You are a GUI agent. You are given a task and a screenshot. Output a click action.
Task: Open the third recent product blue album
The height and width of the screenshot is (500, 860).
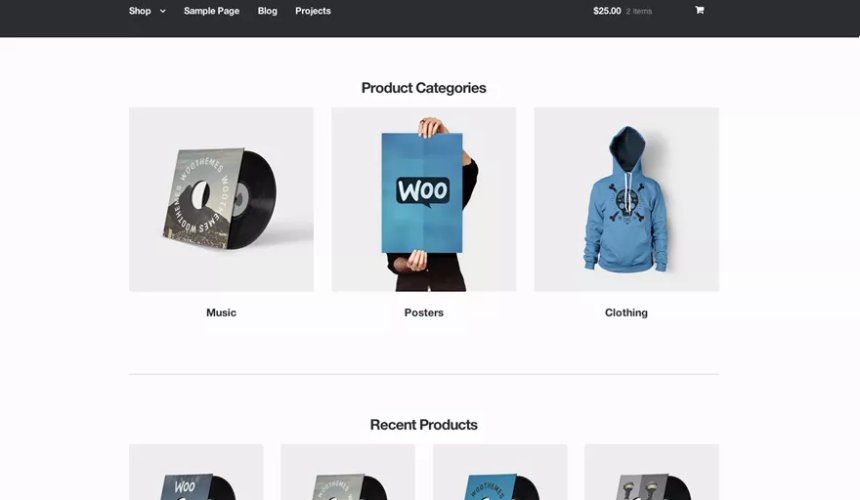(x=500, y=472)
